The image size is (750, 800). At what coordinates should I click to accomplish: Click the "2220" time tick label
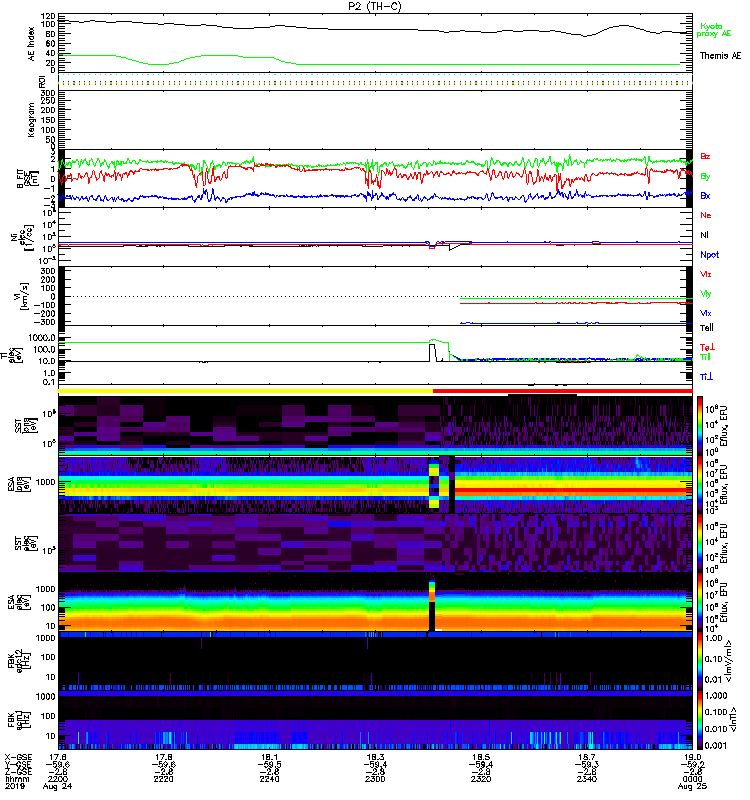164,779
